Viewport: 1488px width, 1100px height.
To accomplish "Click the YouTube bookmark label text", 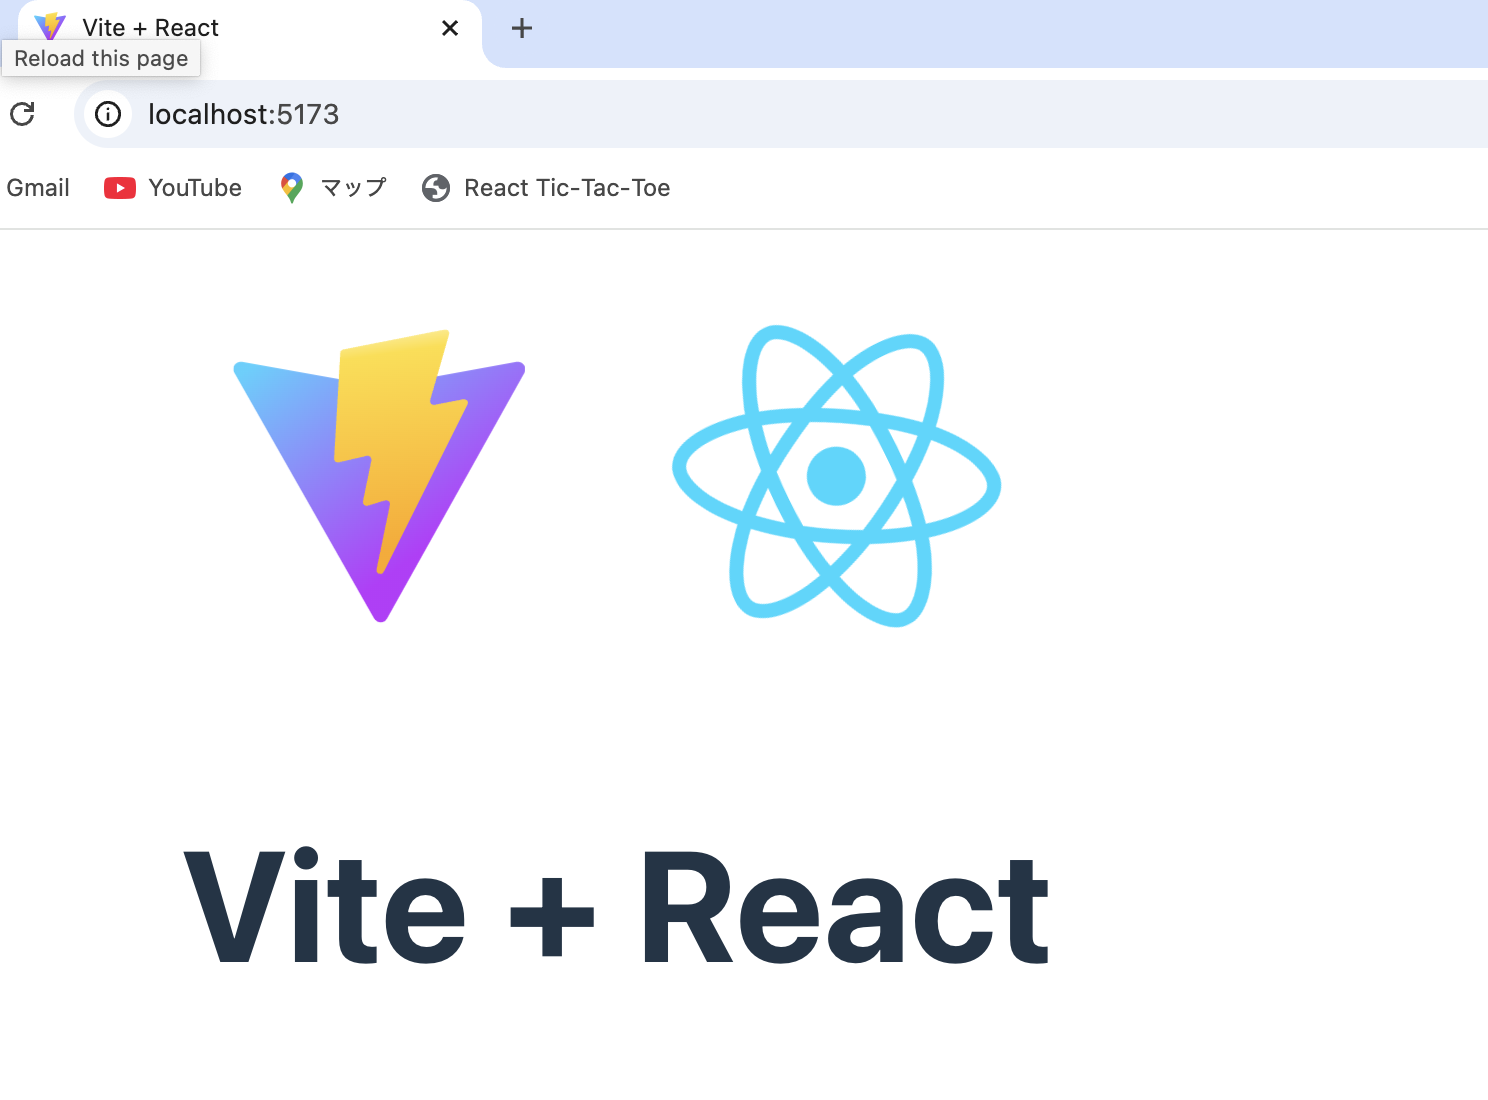I will 194,188.
